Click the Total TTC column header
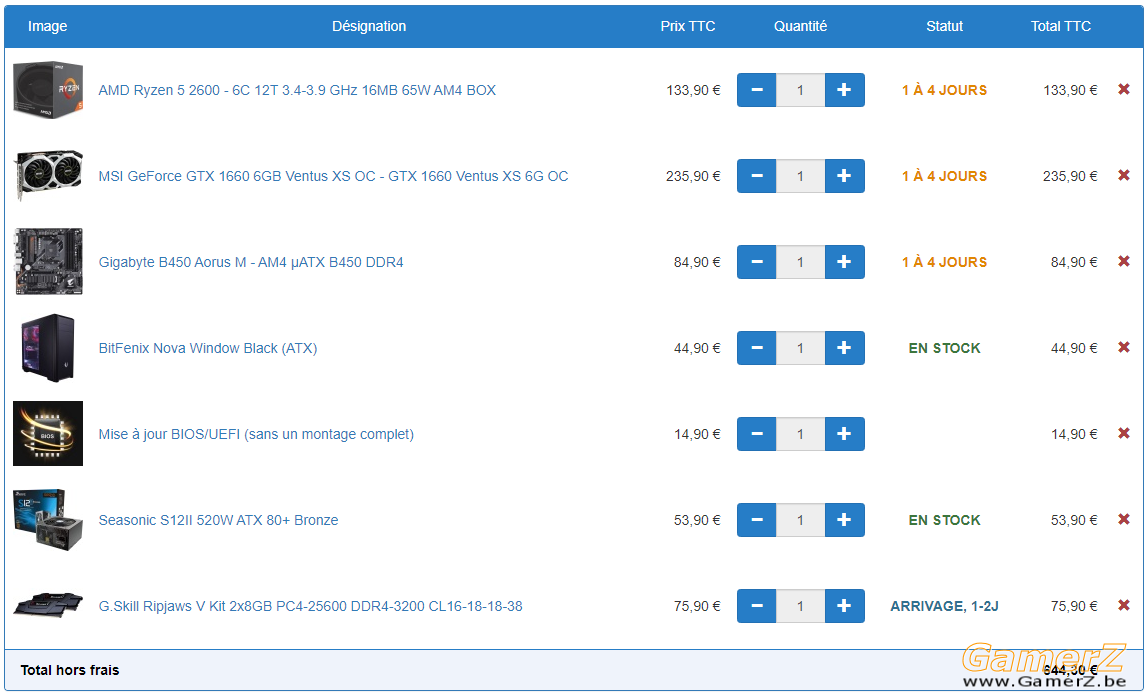This screenshot has height=697, width=1147. click(1061, 26)
